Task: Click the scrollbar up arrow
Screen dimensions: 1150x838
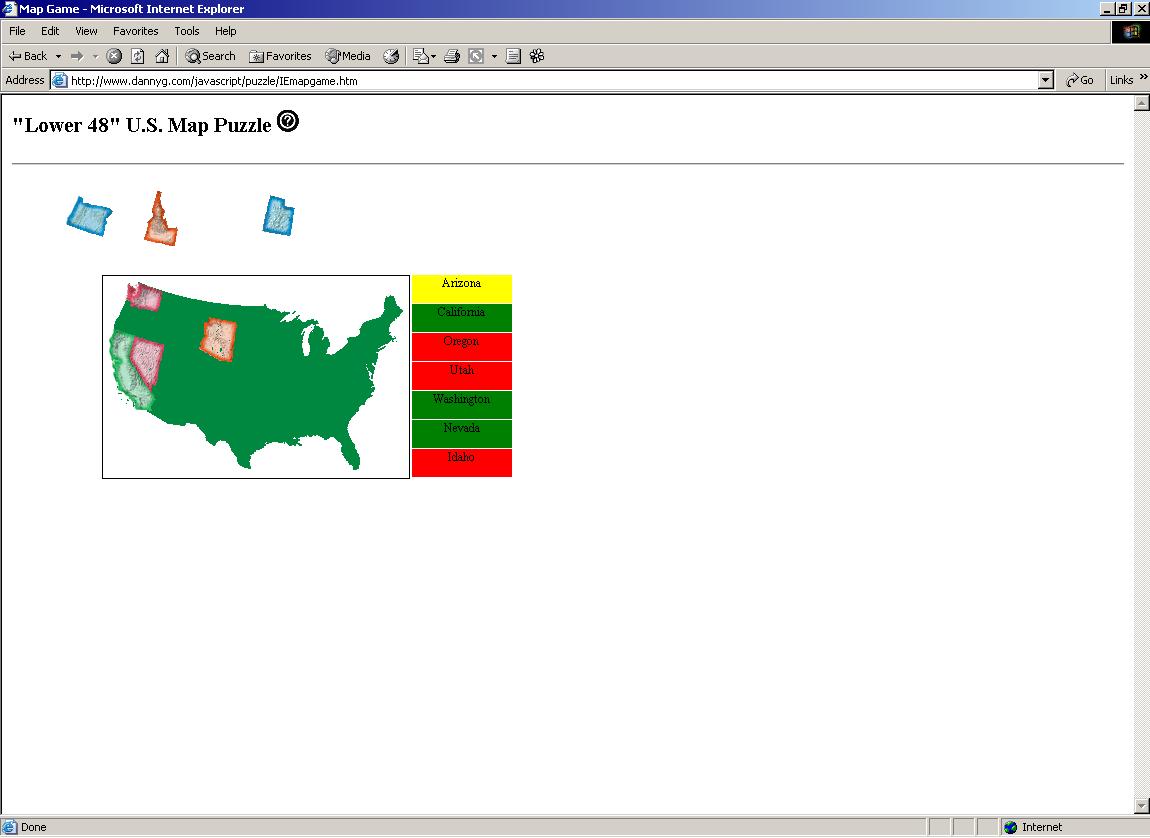Action: (x=1141, y=103)
